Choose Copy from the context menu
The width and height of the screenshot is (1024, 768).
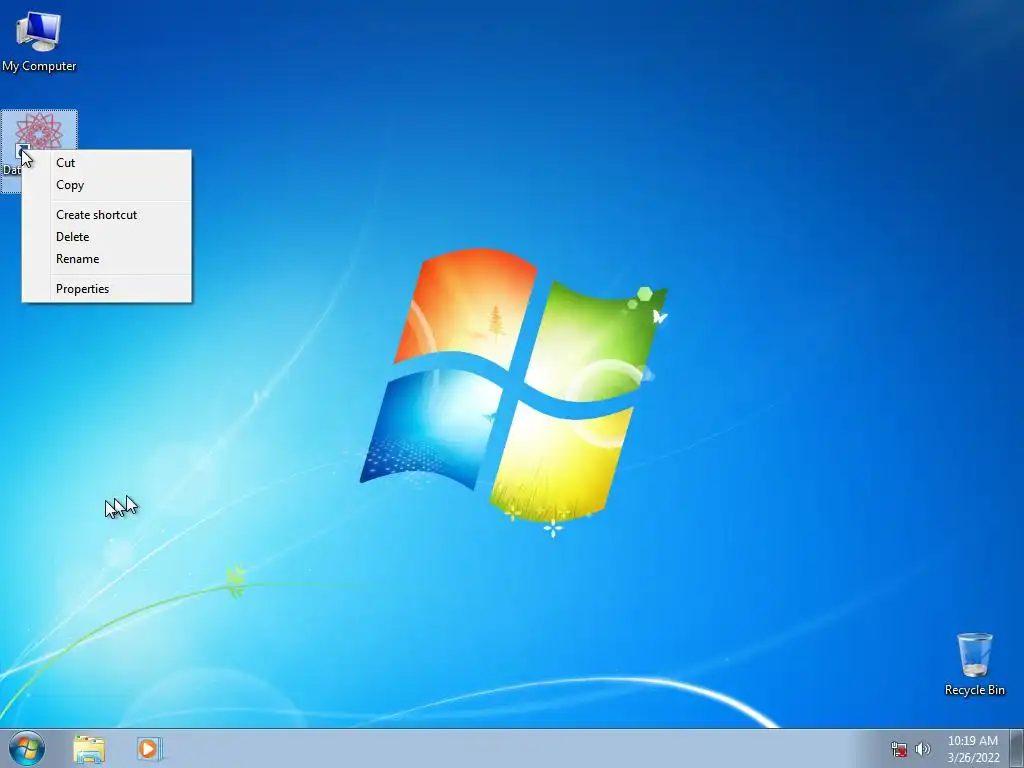point(107,185)
